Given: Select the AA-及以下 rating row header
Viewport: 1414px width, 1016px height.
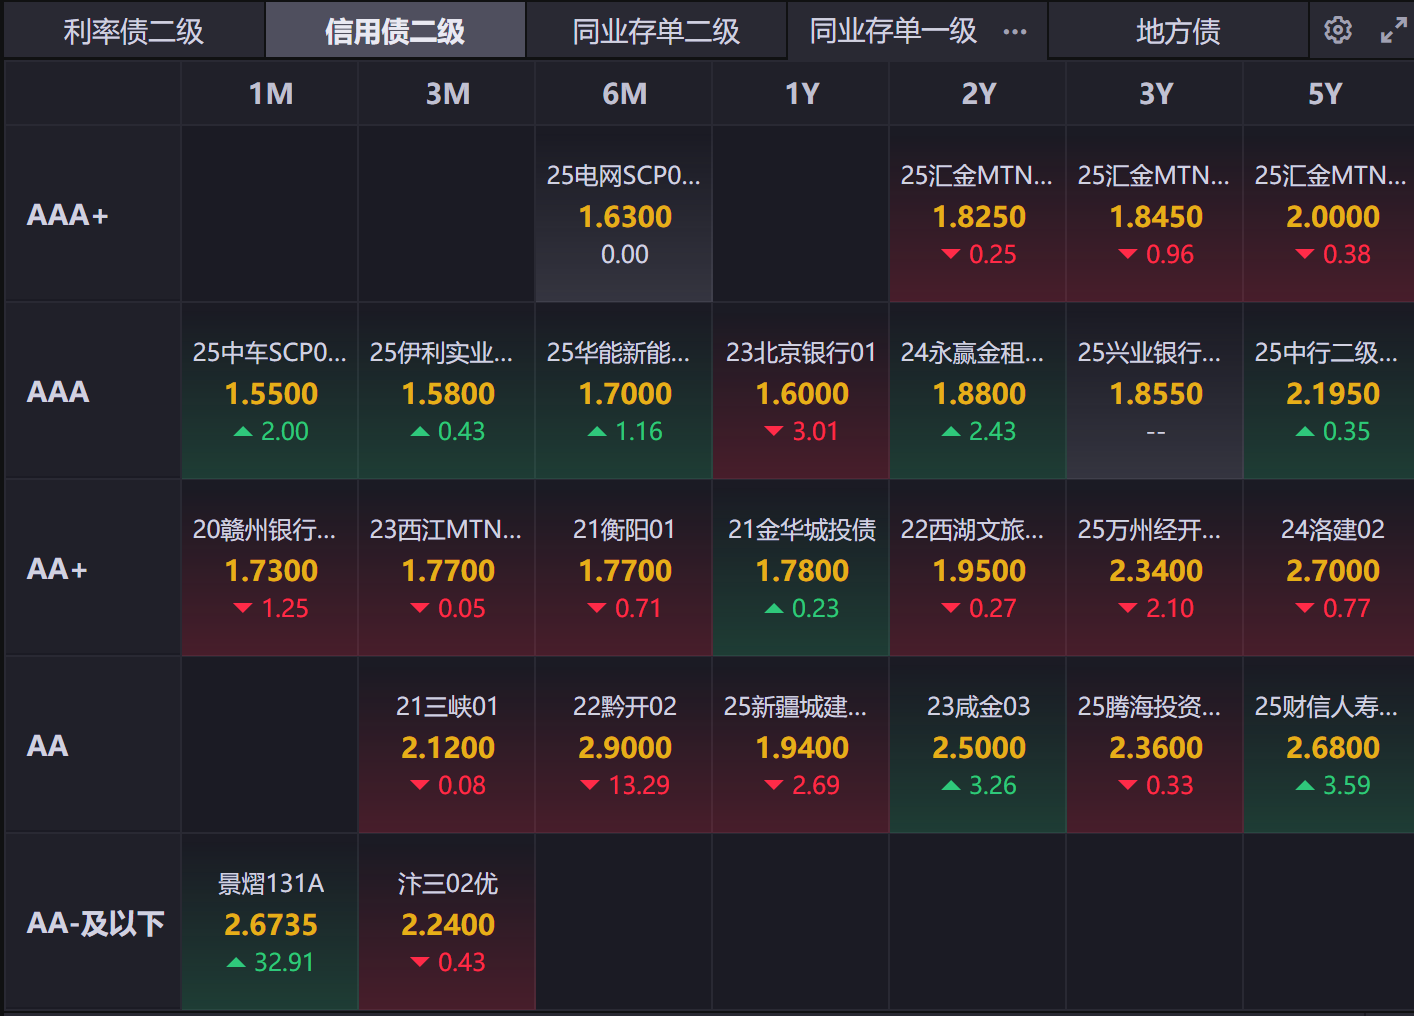Looking at the screenshot, I should [95, 923].
